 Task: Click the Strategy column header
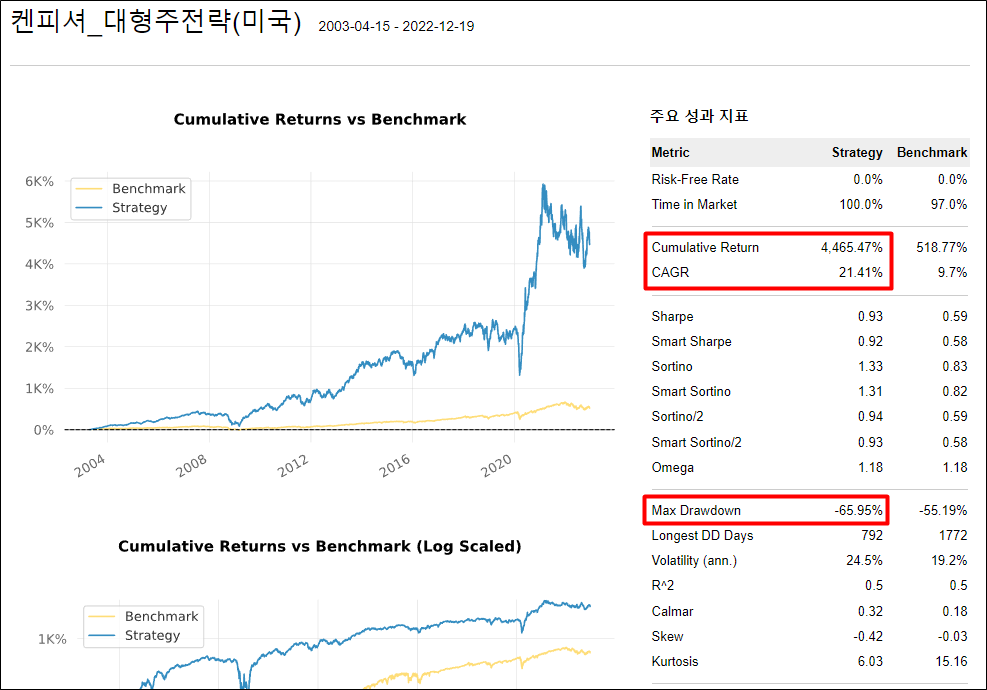click(857, 152)
